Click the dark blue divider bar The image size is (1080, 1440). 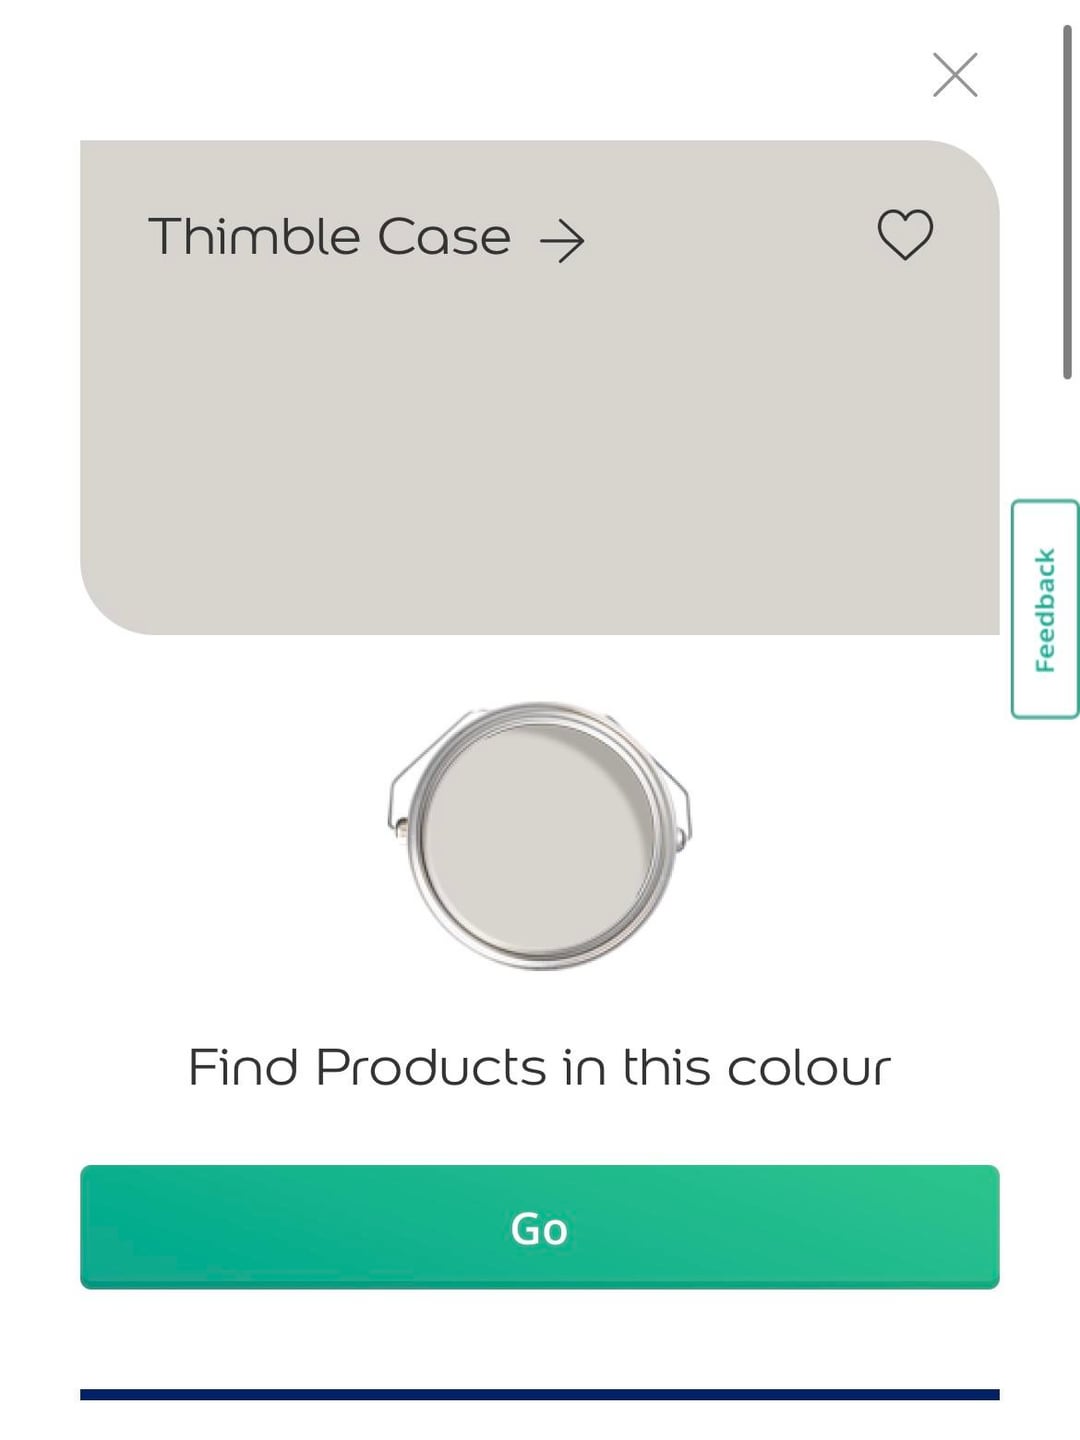coord(539,1394)
